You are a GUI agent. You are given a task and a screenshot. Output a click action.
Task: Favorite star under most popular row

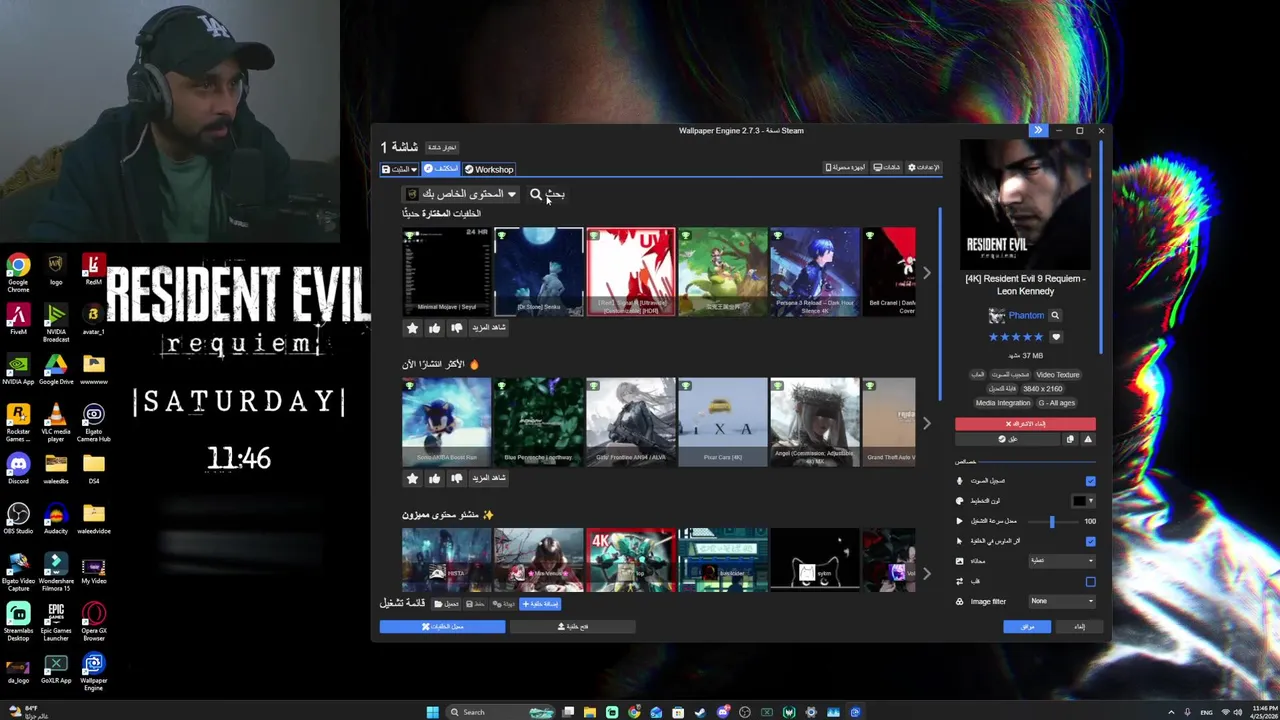pos(412,478)
